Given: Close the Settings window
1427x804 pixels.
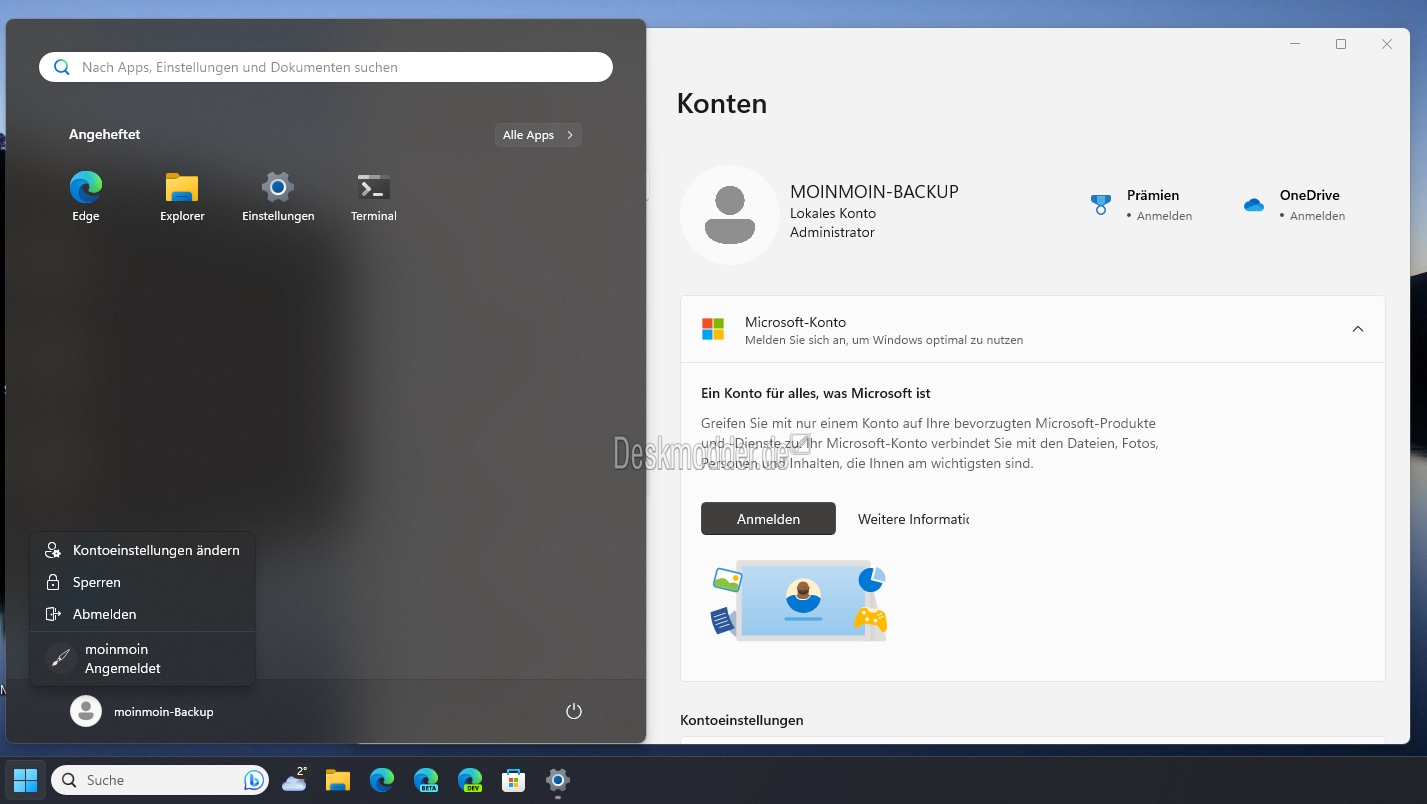Looking at the screenshot, I should coord(1387,44).
